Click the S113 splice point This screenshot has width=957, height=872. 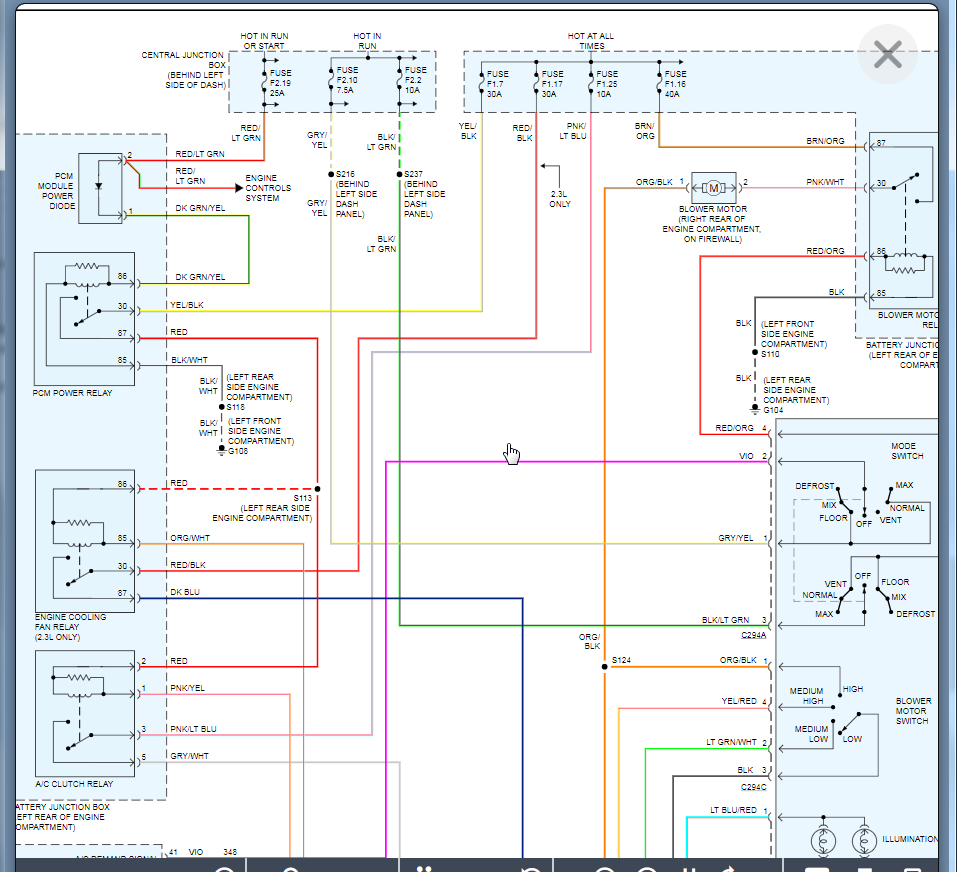pyautogui.click(x=318, y=488)
